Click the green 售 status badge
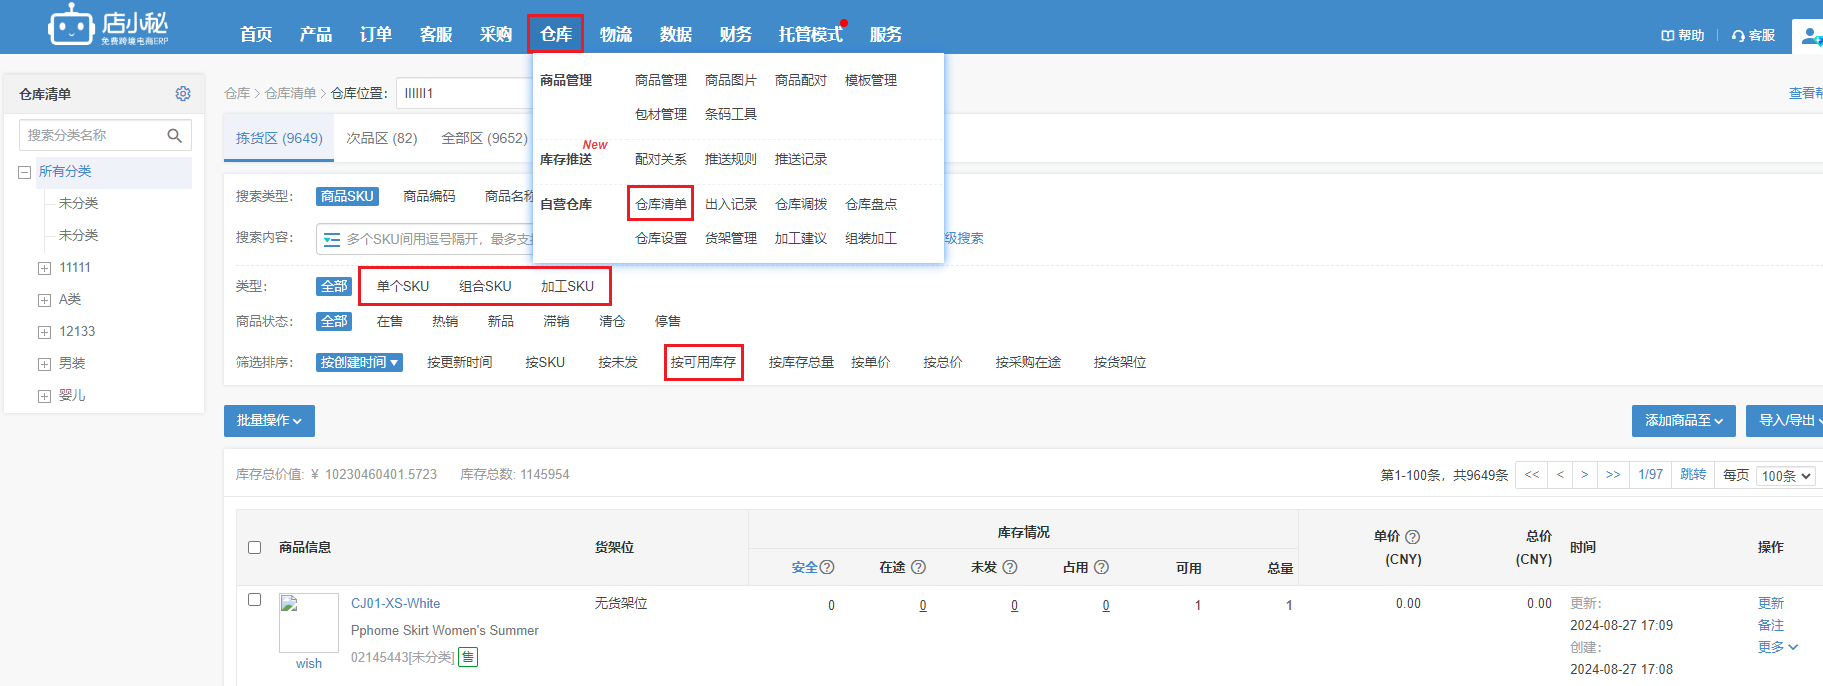Viewport: 1823px width, 686px height. [468, 657]
